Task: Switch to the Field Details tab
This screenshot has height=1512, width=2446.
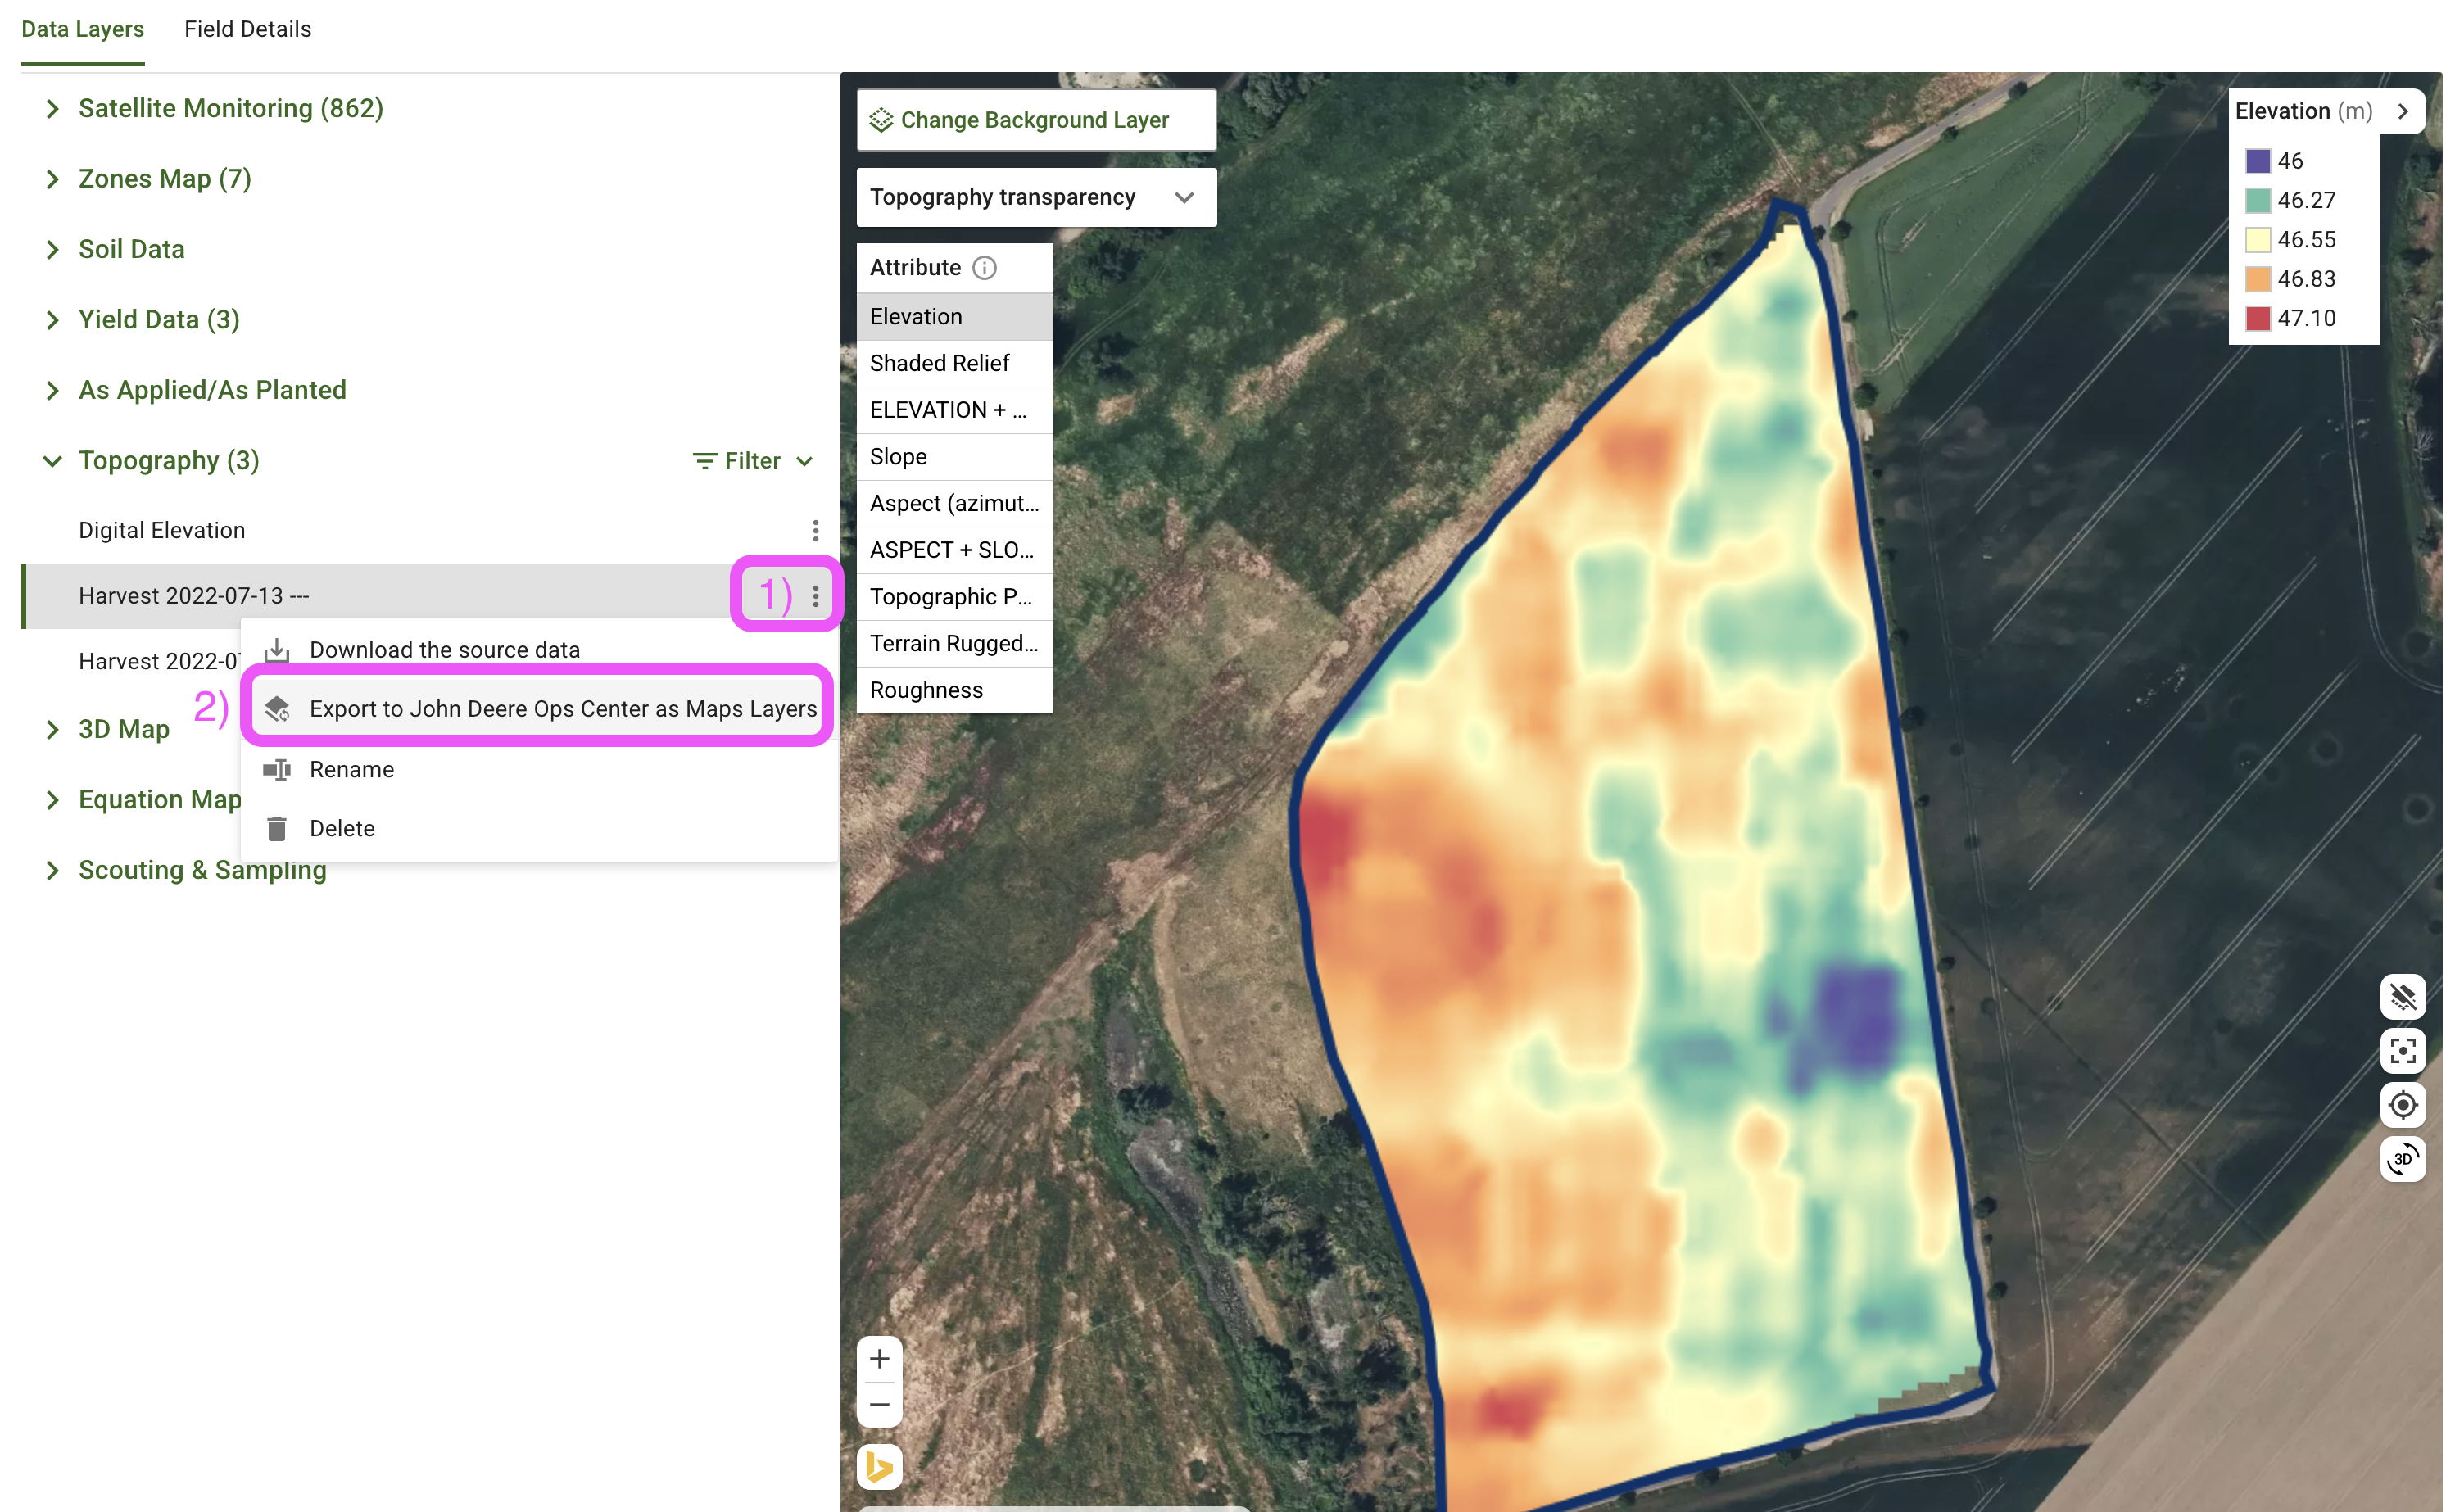Action: (x=247, y=29)
